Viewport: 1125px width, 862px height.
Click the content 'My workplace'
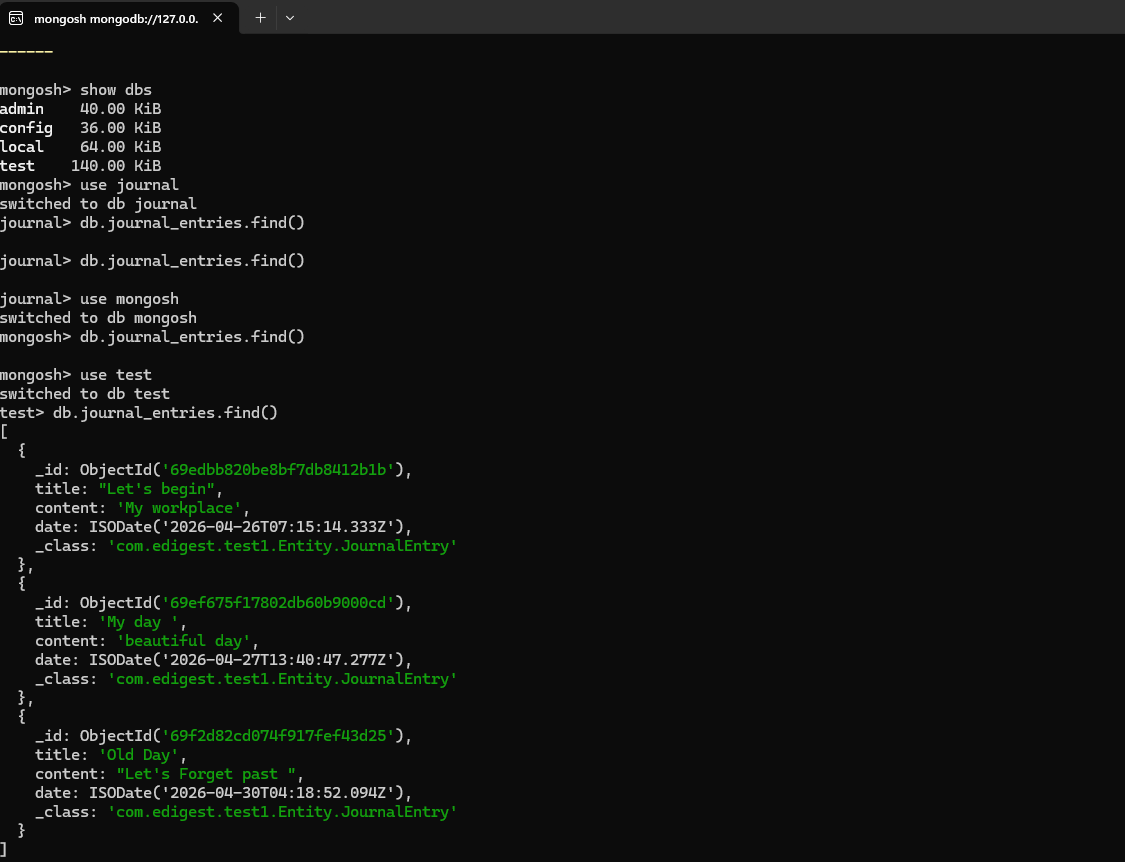click(x=179, y=508)
